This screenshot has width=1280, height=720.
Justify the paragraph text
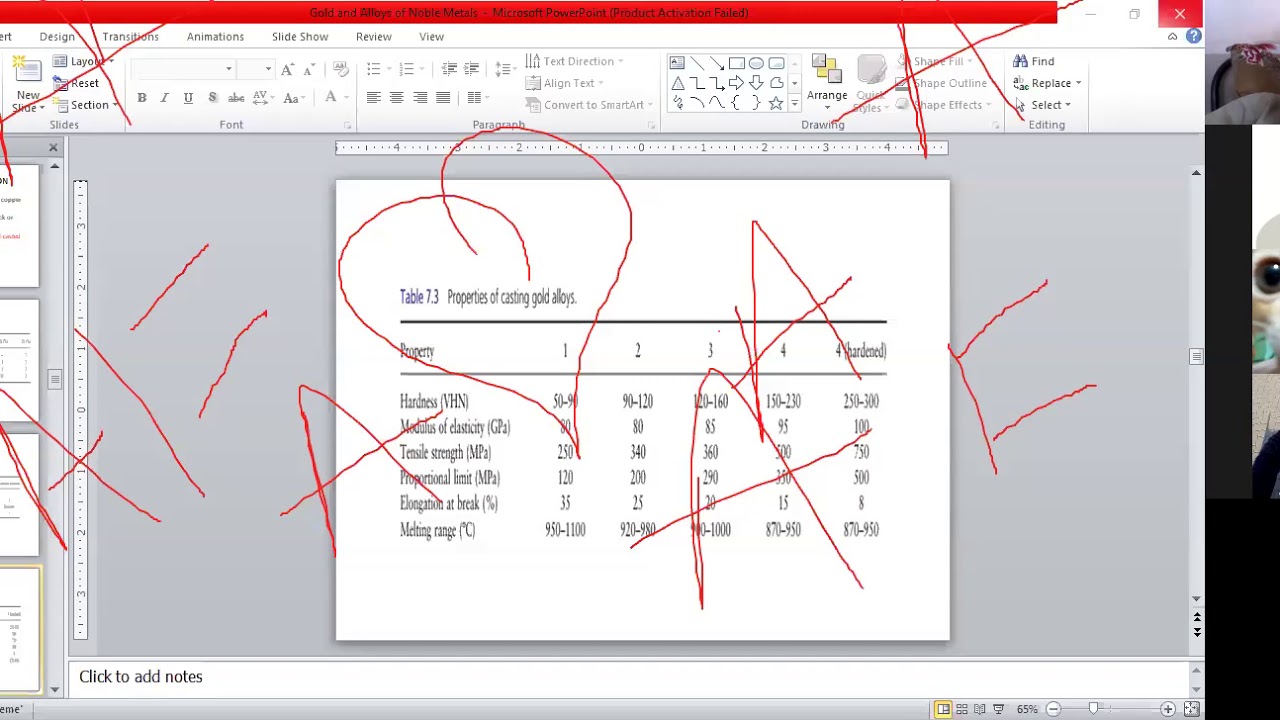click(443, 98)
